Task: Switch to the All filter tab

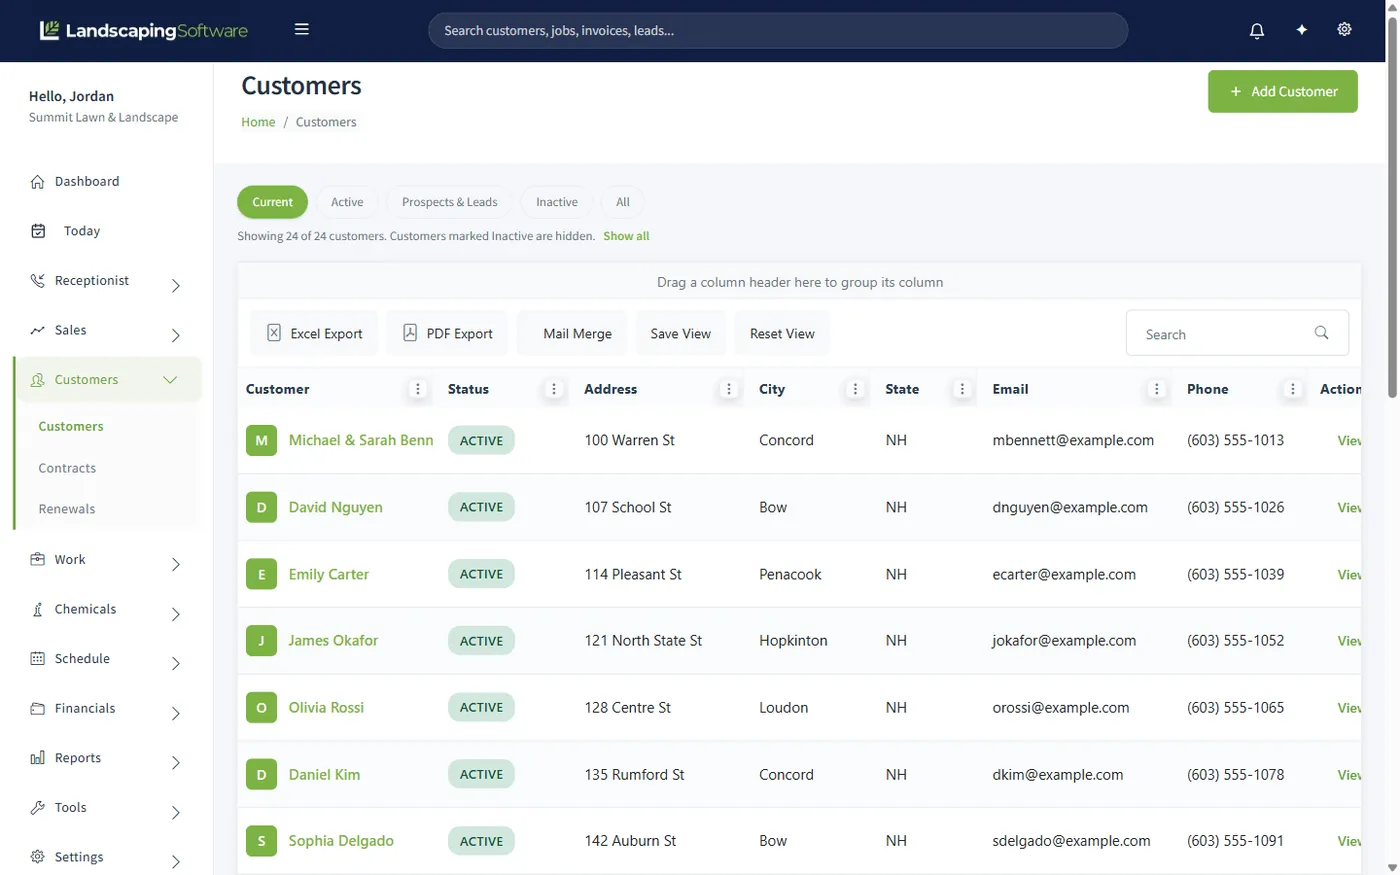Action: pos(623,202)
